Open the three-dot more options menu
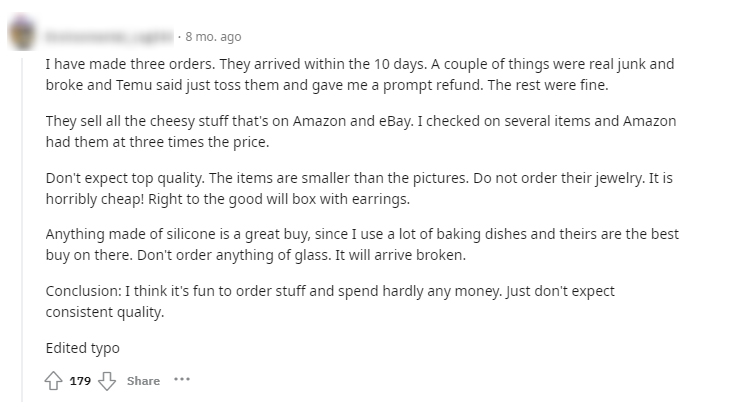The image size is (731, 407). tap(181, 380)
